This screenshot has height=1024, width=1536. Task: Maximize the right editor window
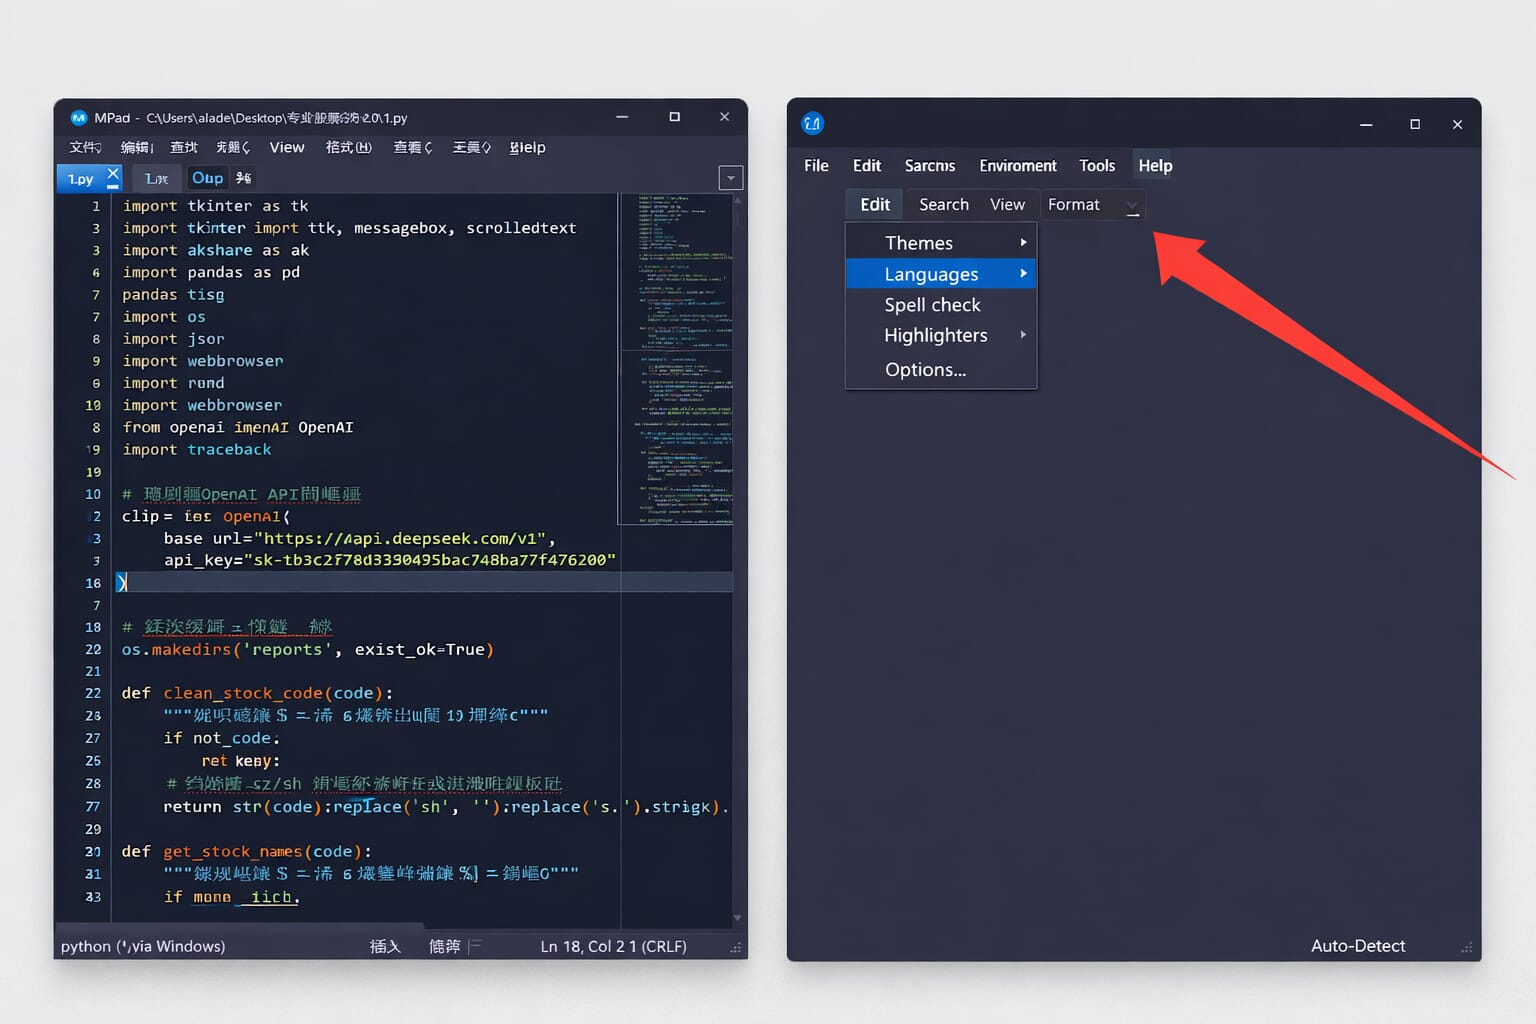pos(1414,125)
